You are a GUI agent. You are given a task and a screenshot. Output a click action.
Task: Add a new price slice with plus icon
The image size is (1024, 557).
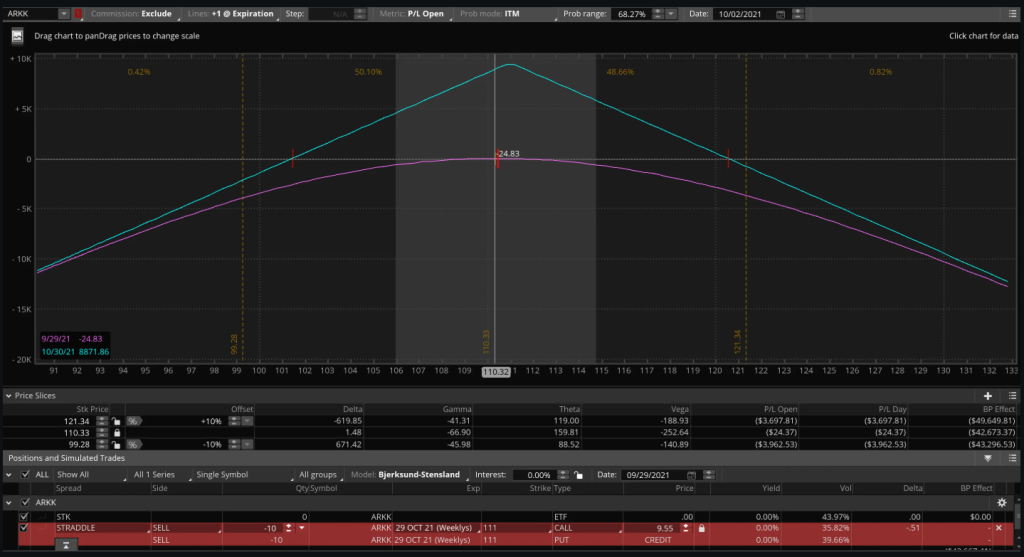coord(987,396)
